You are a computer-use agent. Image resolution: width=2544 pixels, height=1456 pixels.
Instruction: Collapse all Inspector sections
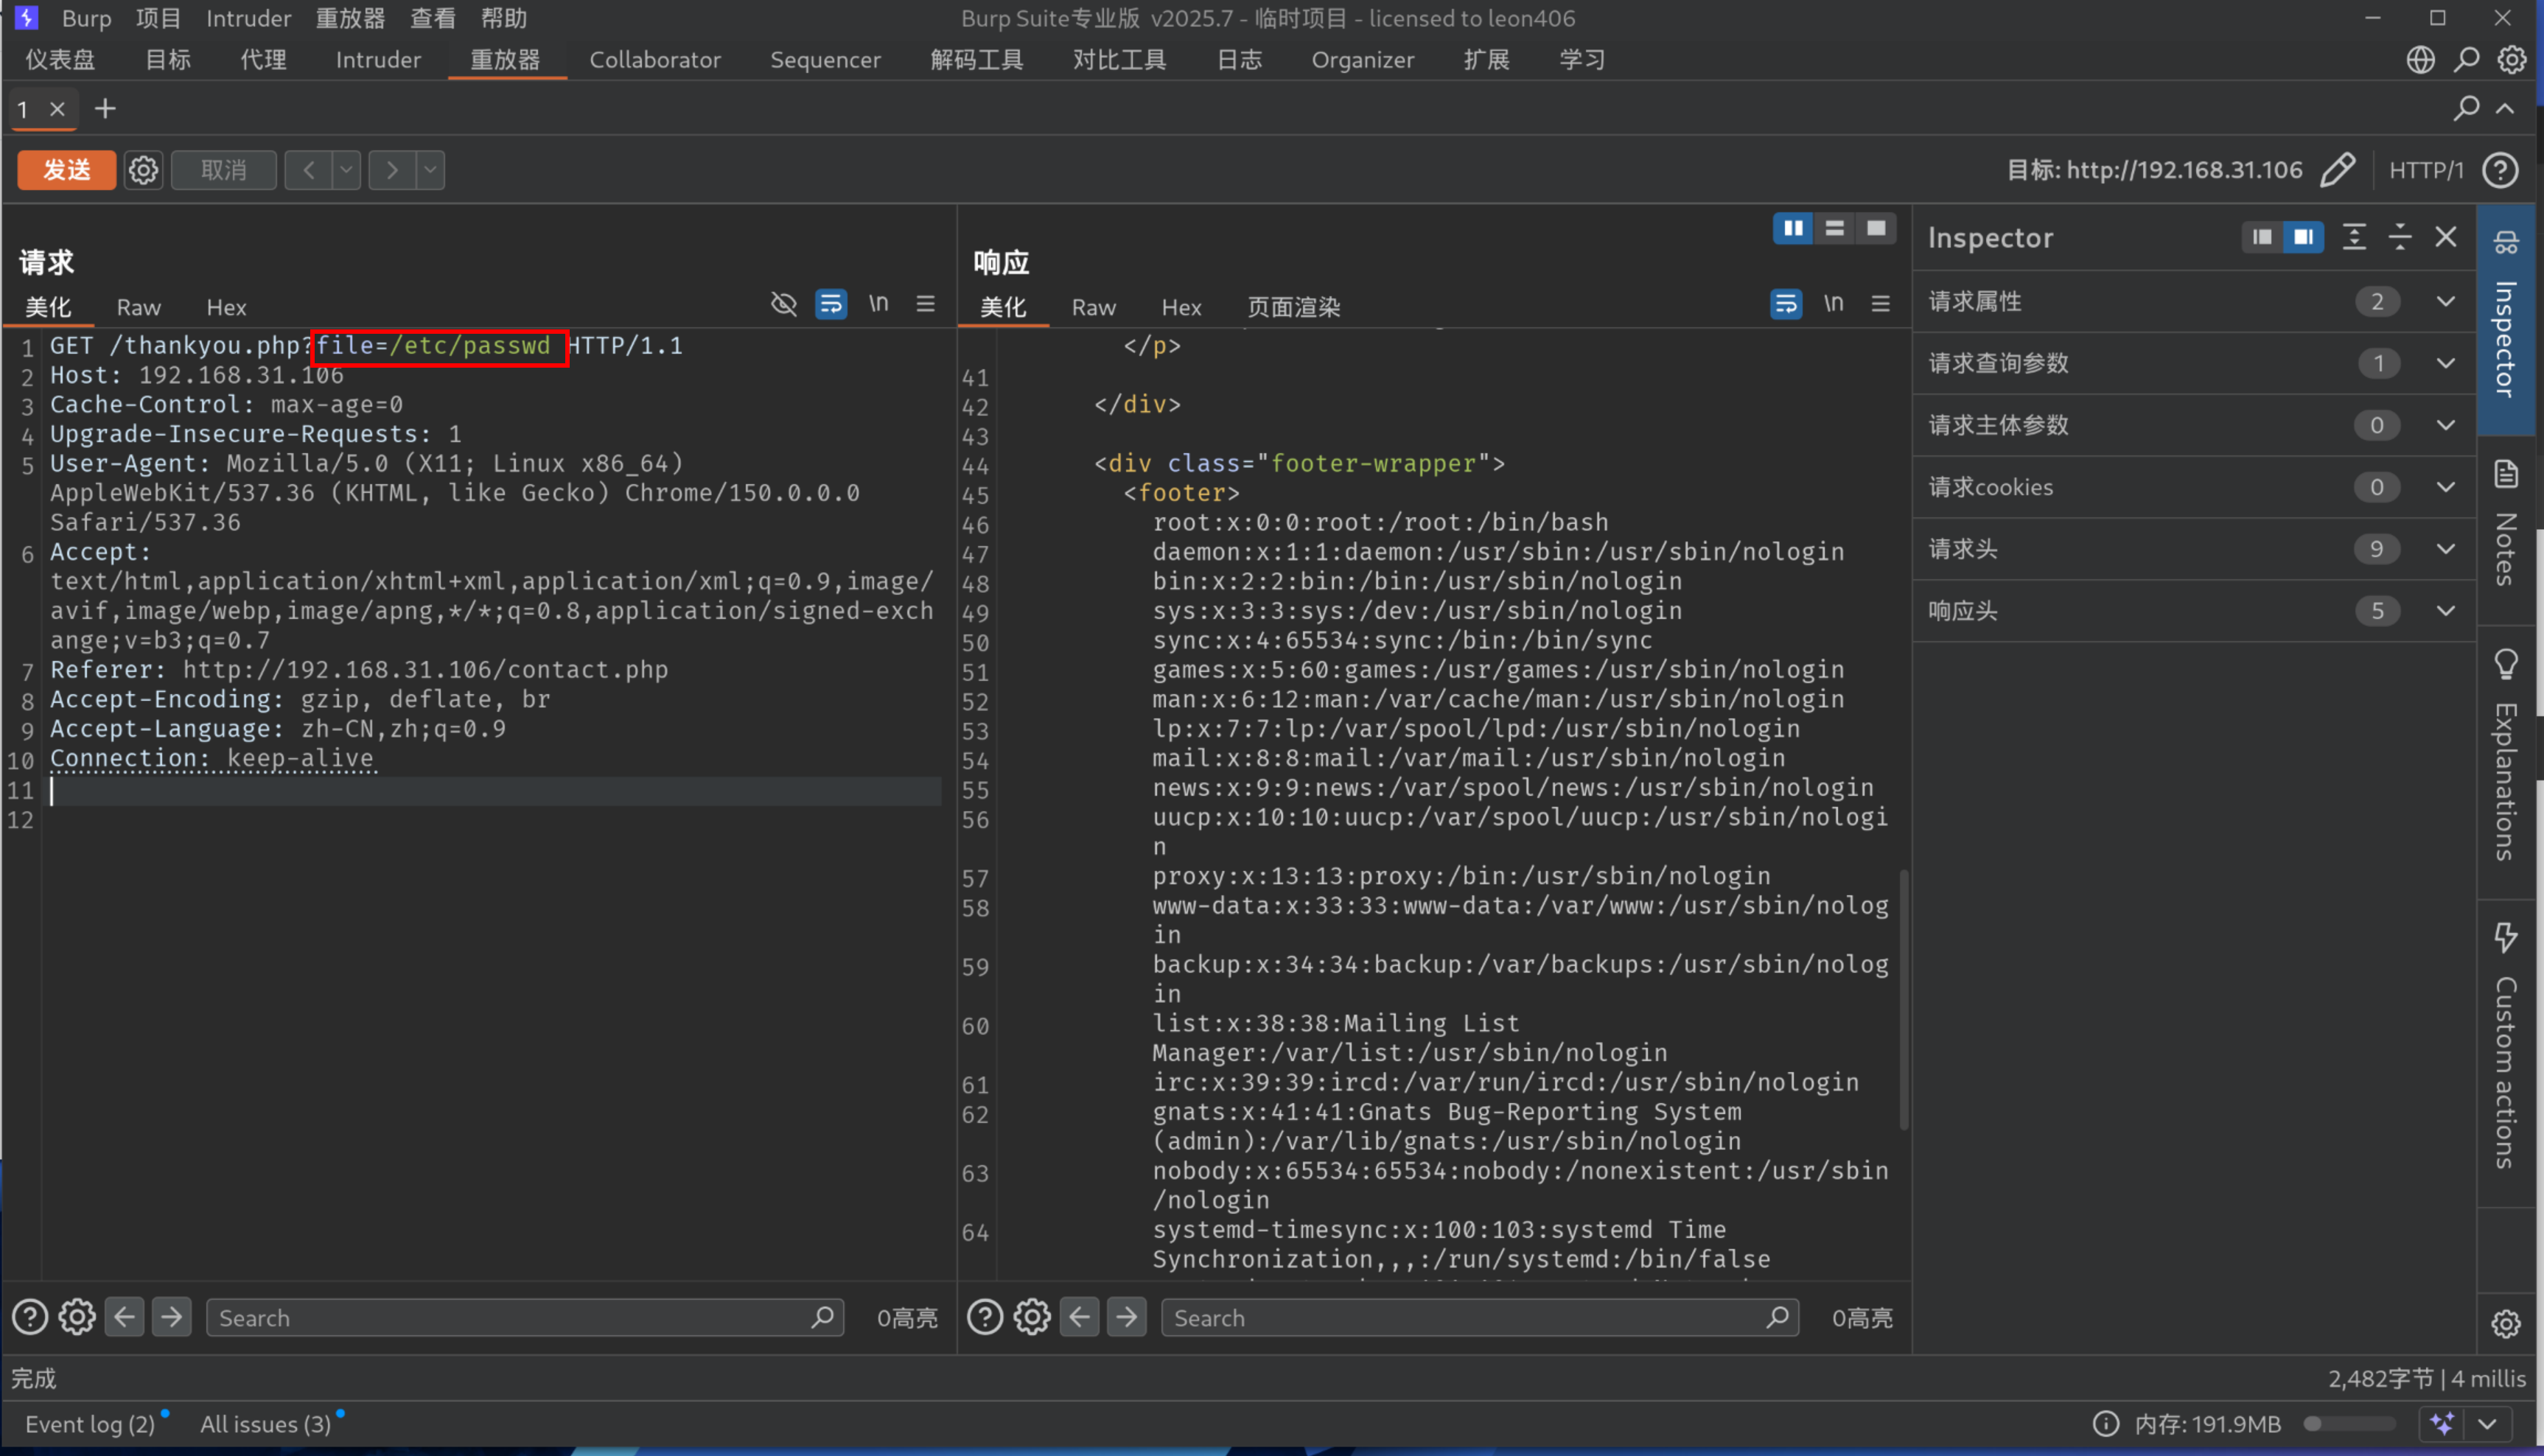[x=2400, y=237]
